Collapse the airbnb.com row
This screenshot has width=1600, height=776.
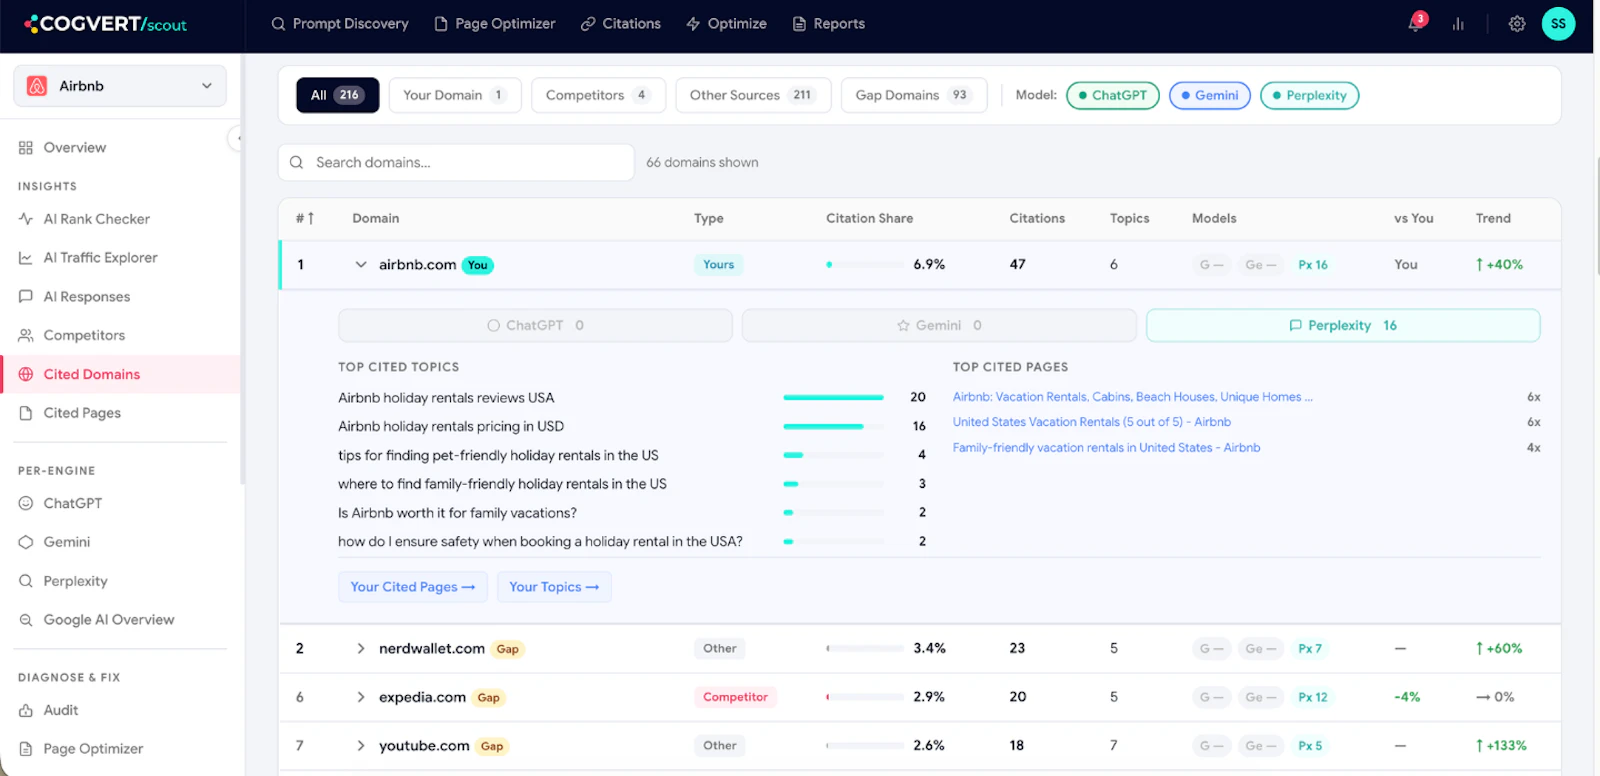pyautogui.click(x=361, y=265)
